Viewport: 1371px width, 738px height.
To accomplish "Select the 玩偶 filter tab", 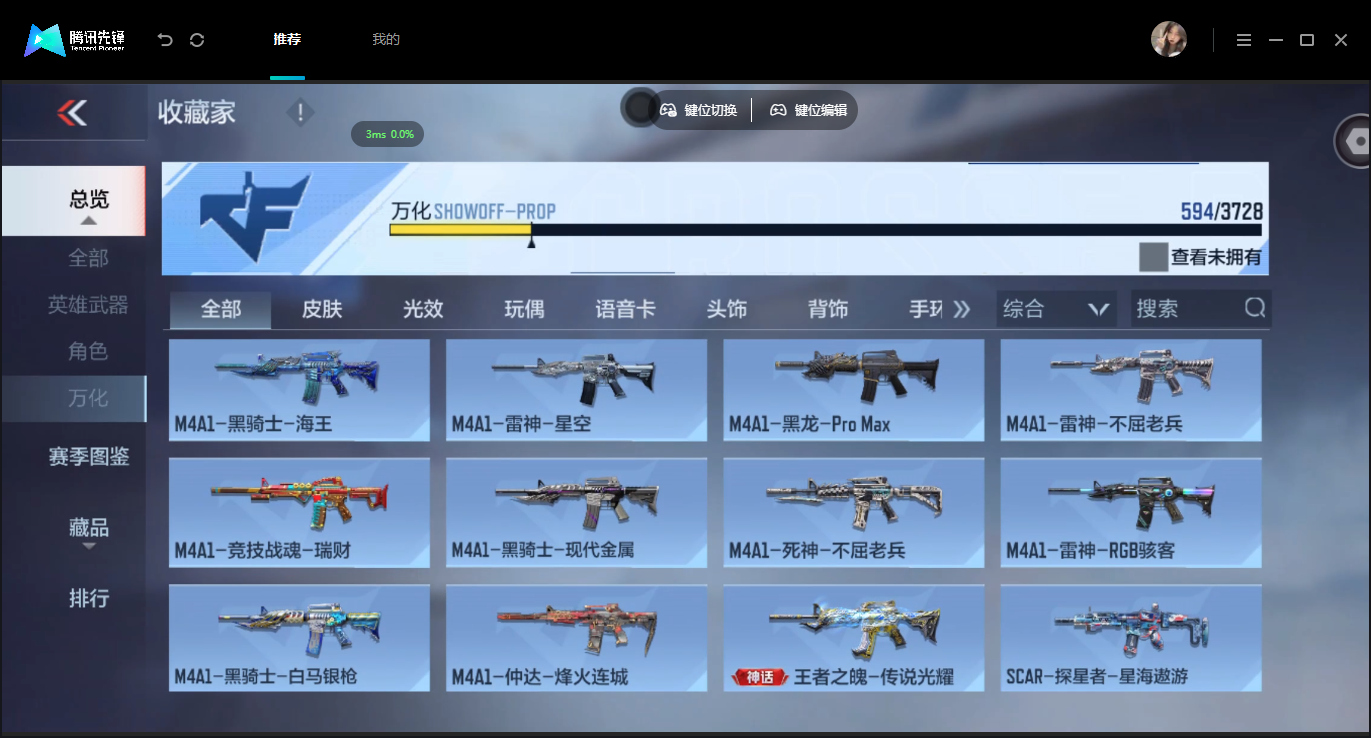I will tap(524, 309).
